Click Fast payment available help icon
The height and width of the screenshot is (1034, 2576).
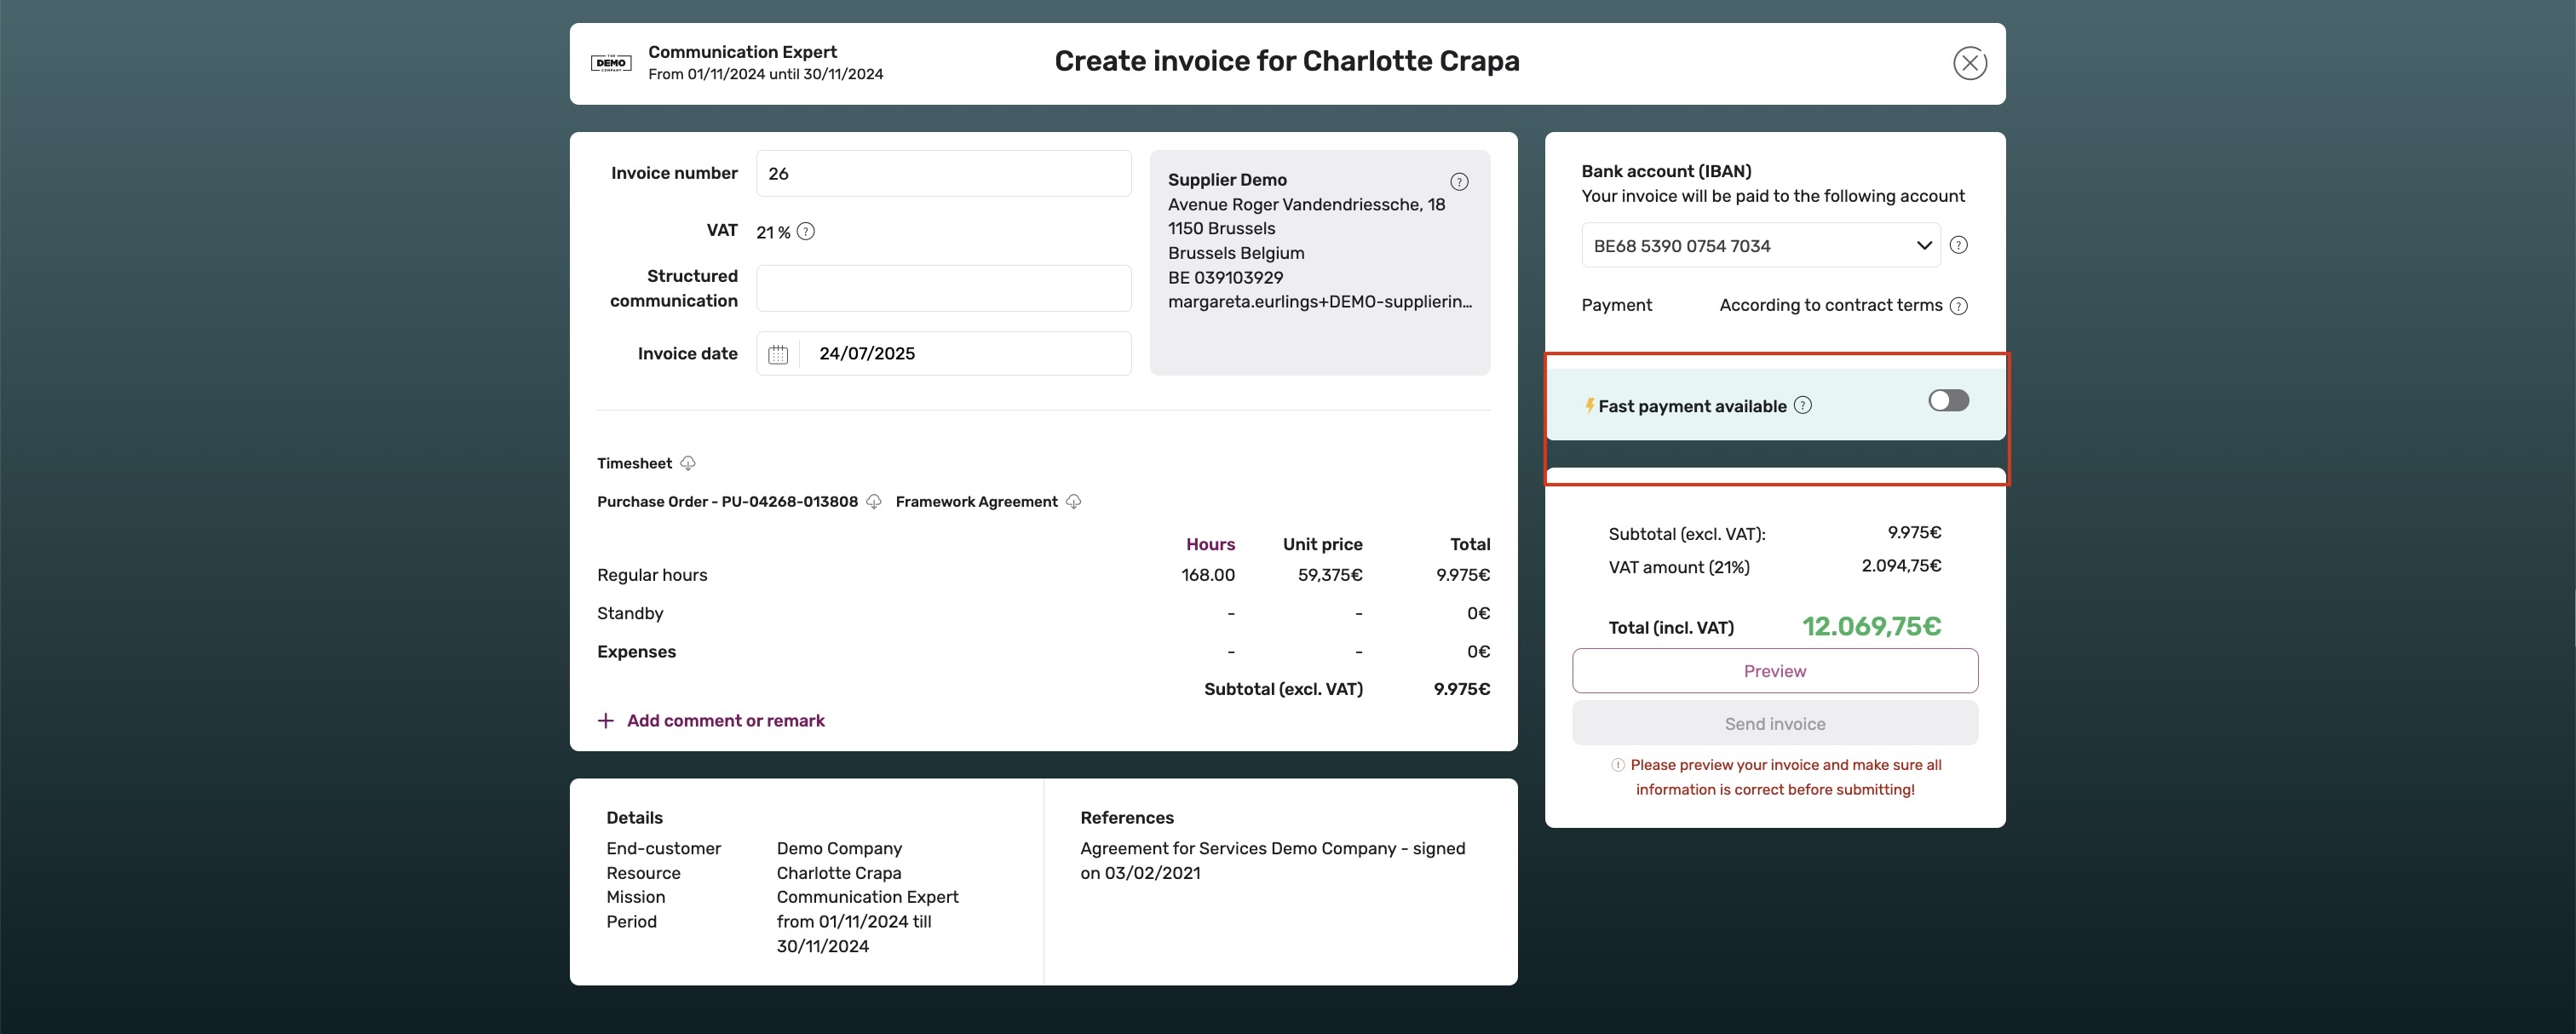click(1802, 405)
